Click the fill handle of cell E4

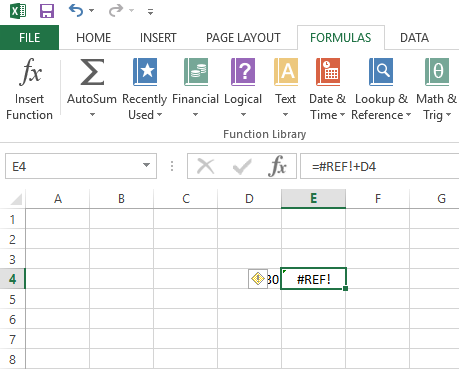(x=345, y=288)
